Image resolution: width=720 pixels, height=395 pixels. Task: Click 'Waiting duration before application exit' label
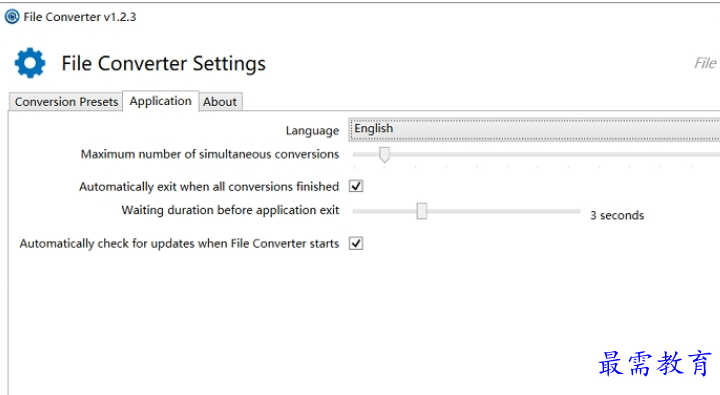pyautogui.click(x=230, y=210)
